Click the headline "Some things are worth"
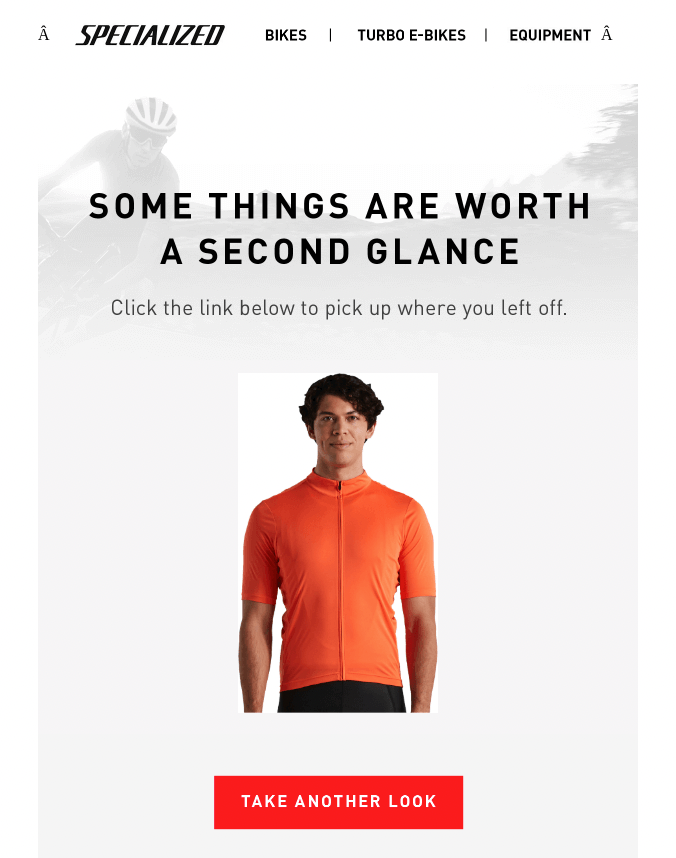 (339, 206)
